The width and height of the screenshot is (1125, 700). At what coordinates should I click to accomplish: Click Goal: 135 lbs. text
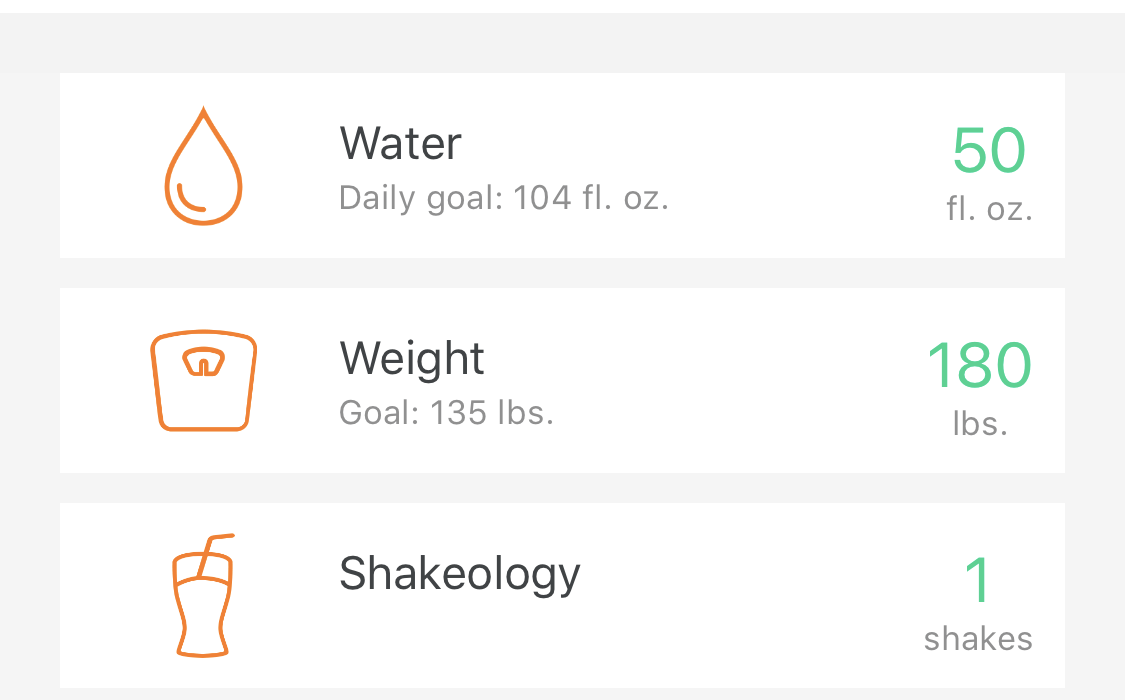click(446, 413)
